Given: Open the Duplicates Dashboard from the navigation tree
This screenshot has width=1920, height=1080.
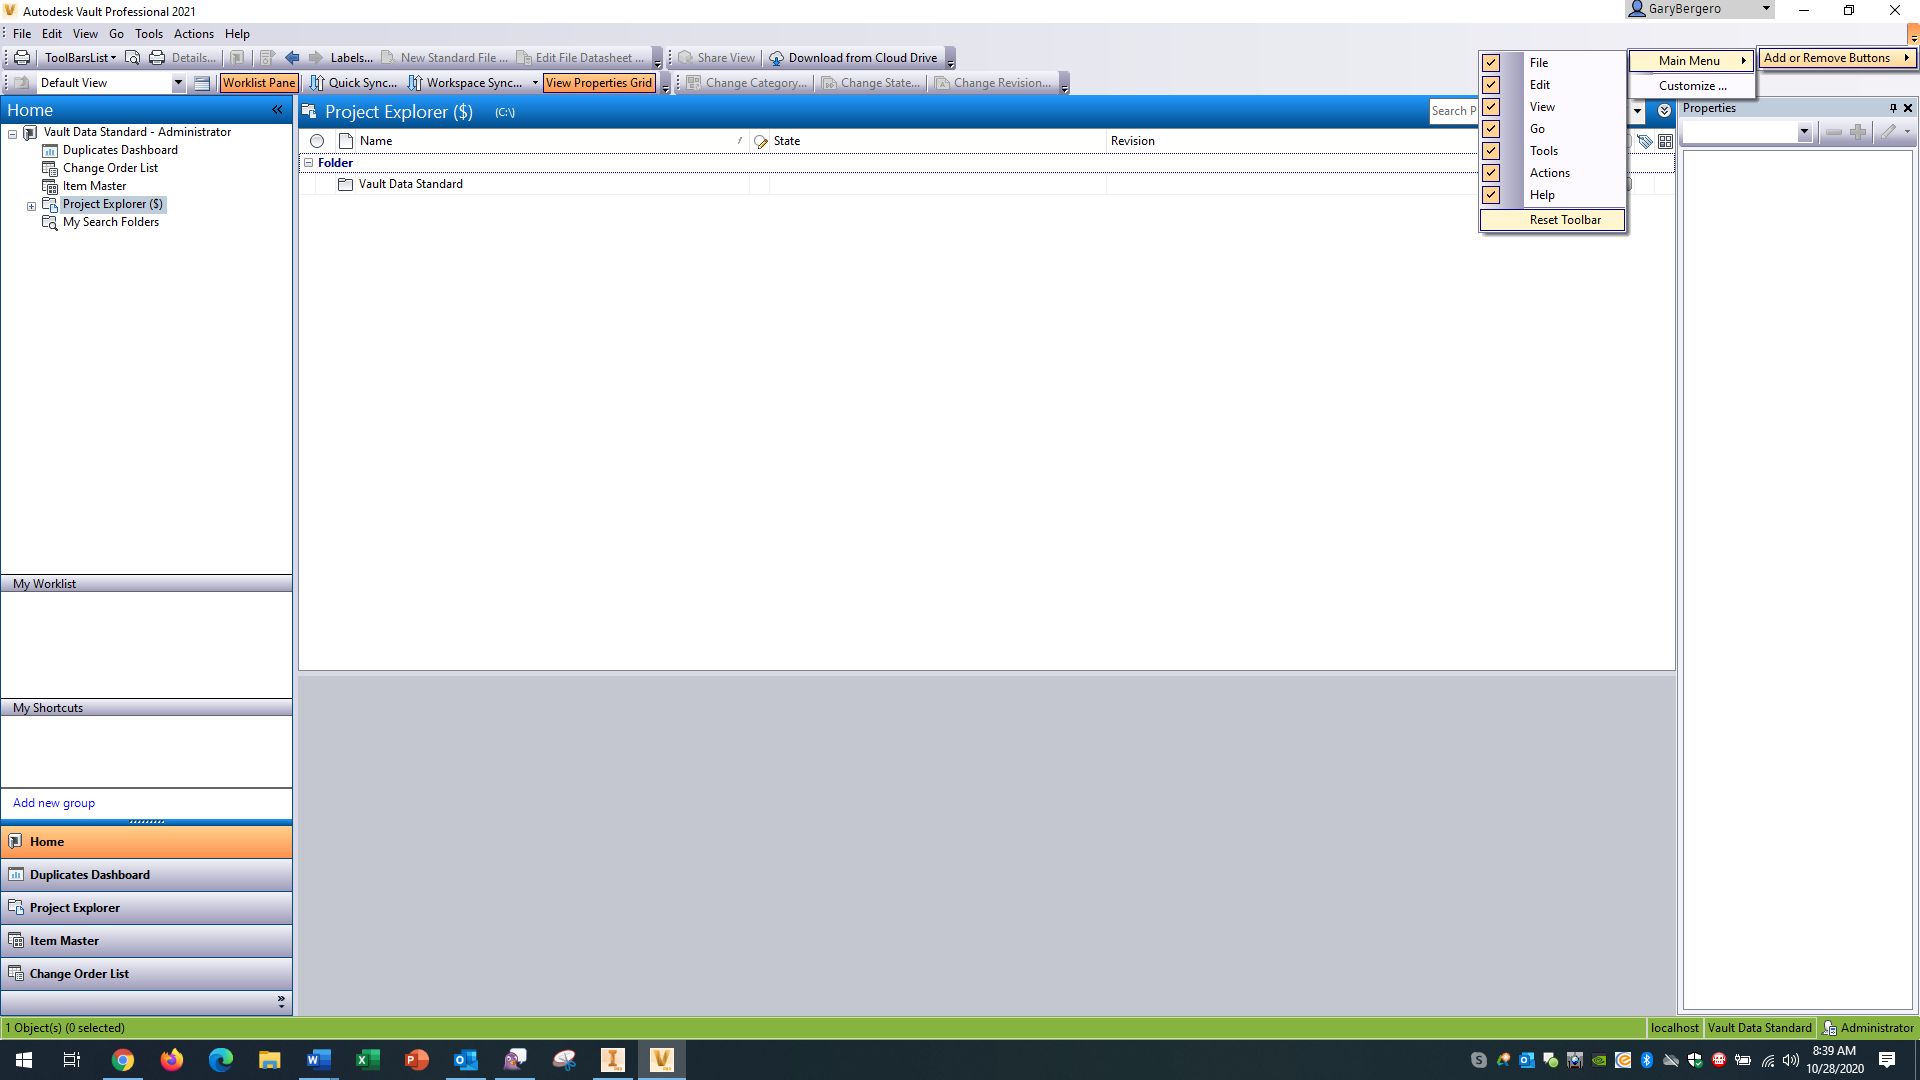Looking at the screenshot, I should tap(119, 149).
